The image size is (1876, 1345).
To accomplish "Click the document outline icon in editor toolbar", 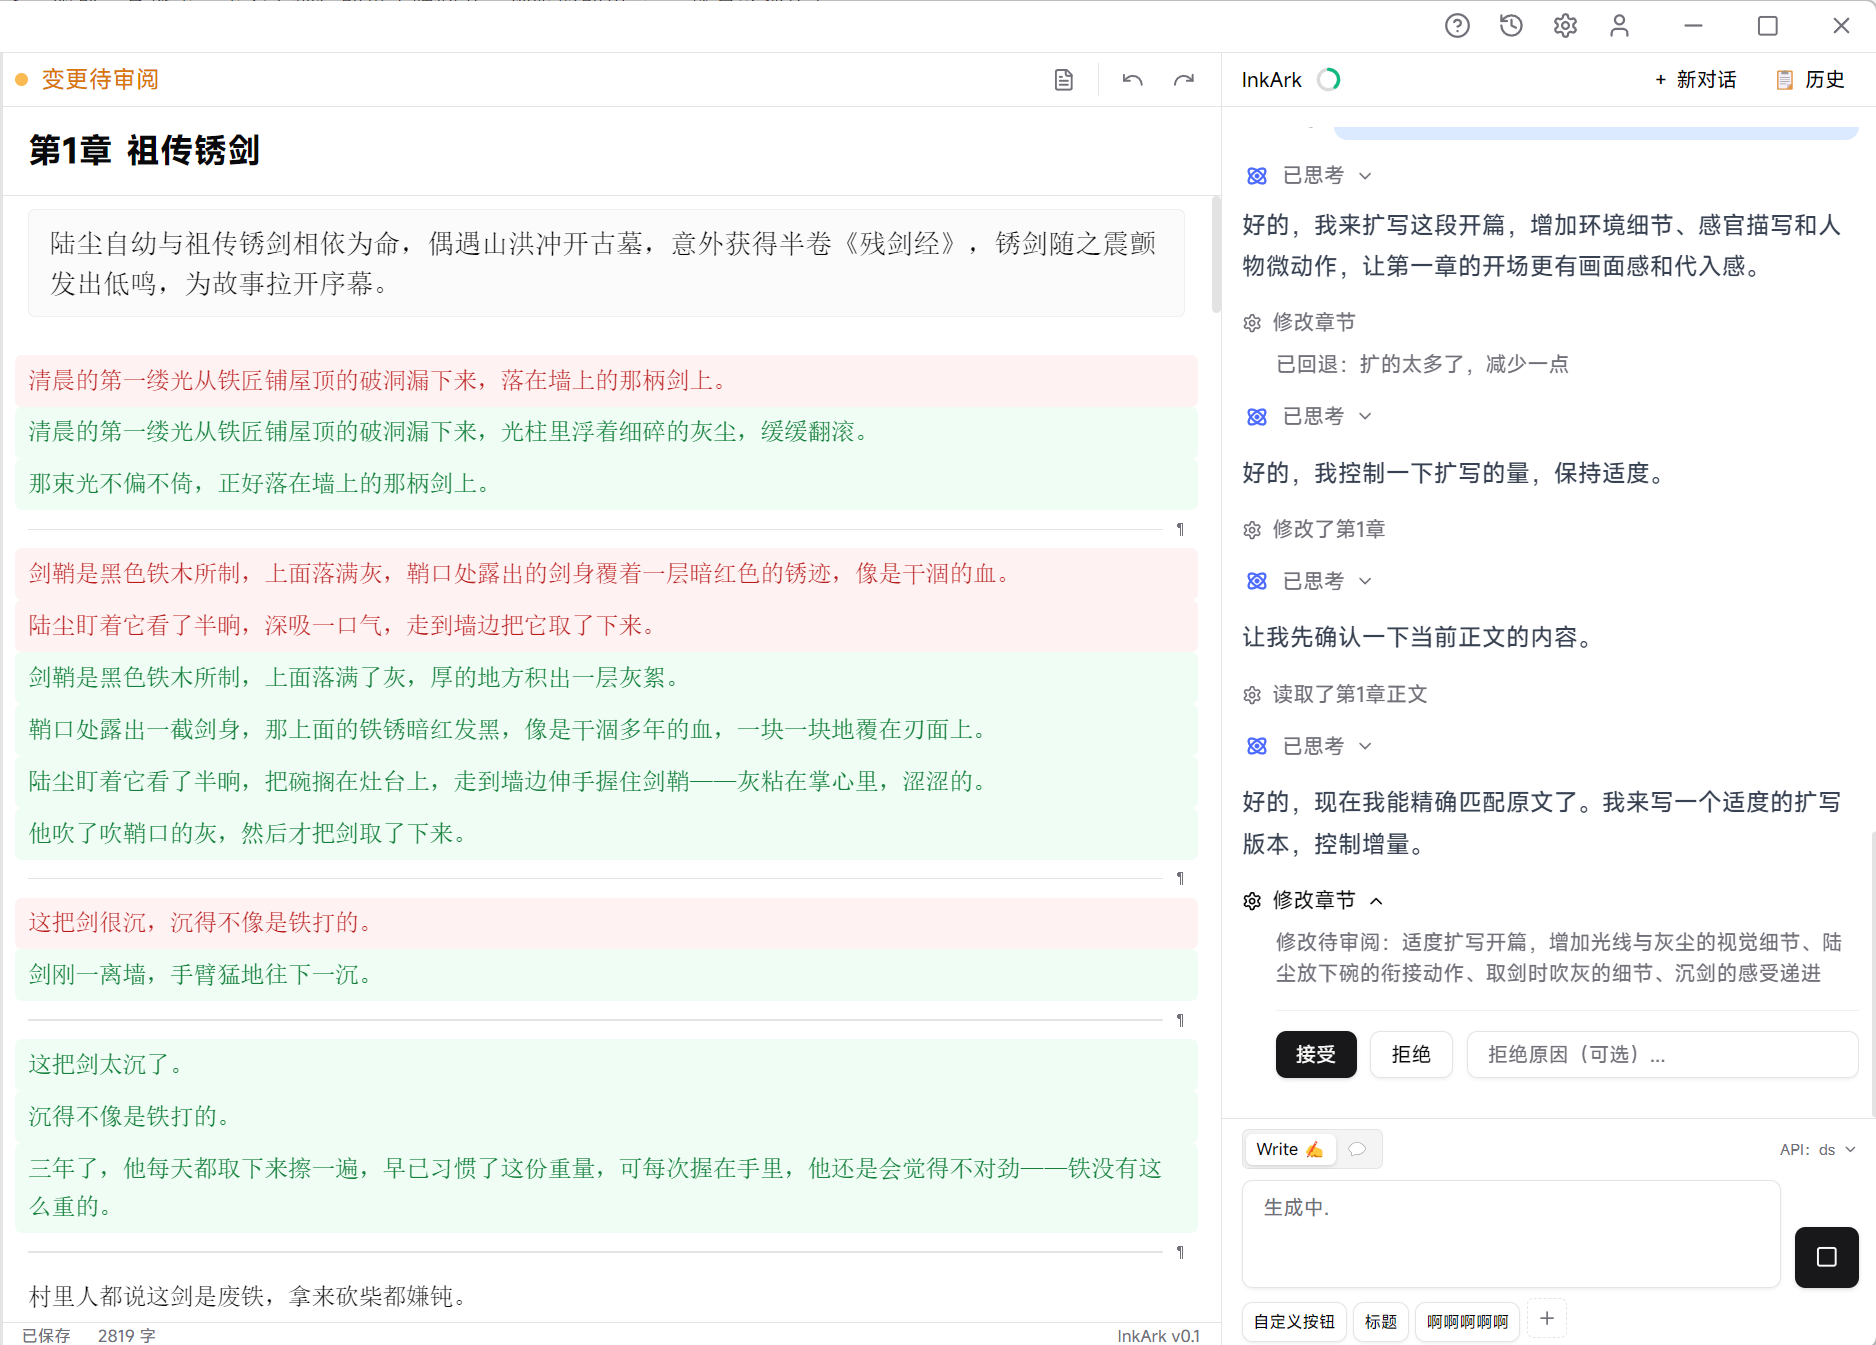I will coord(1064,80).
